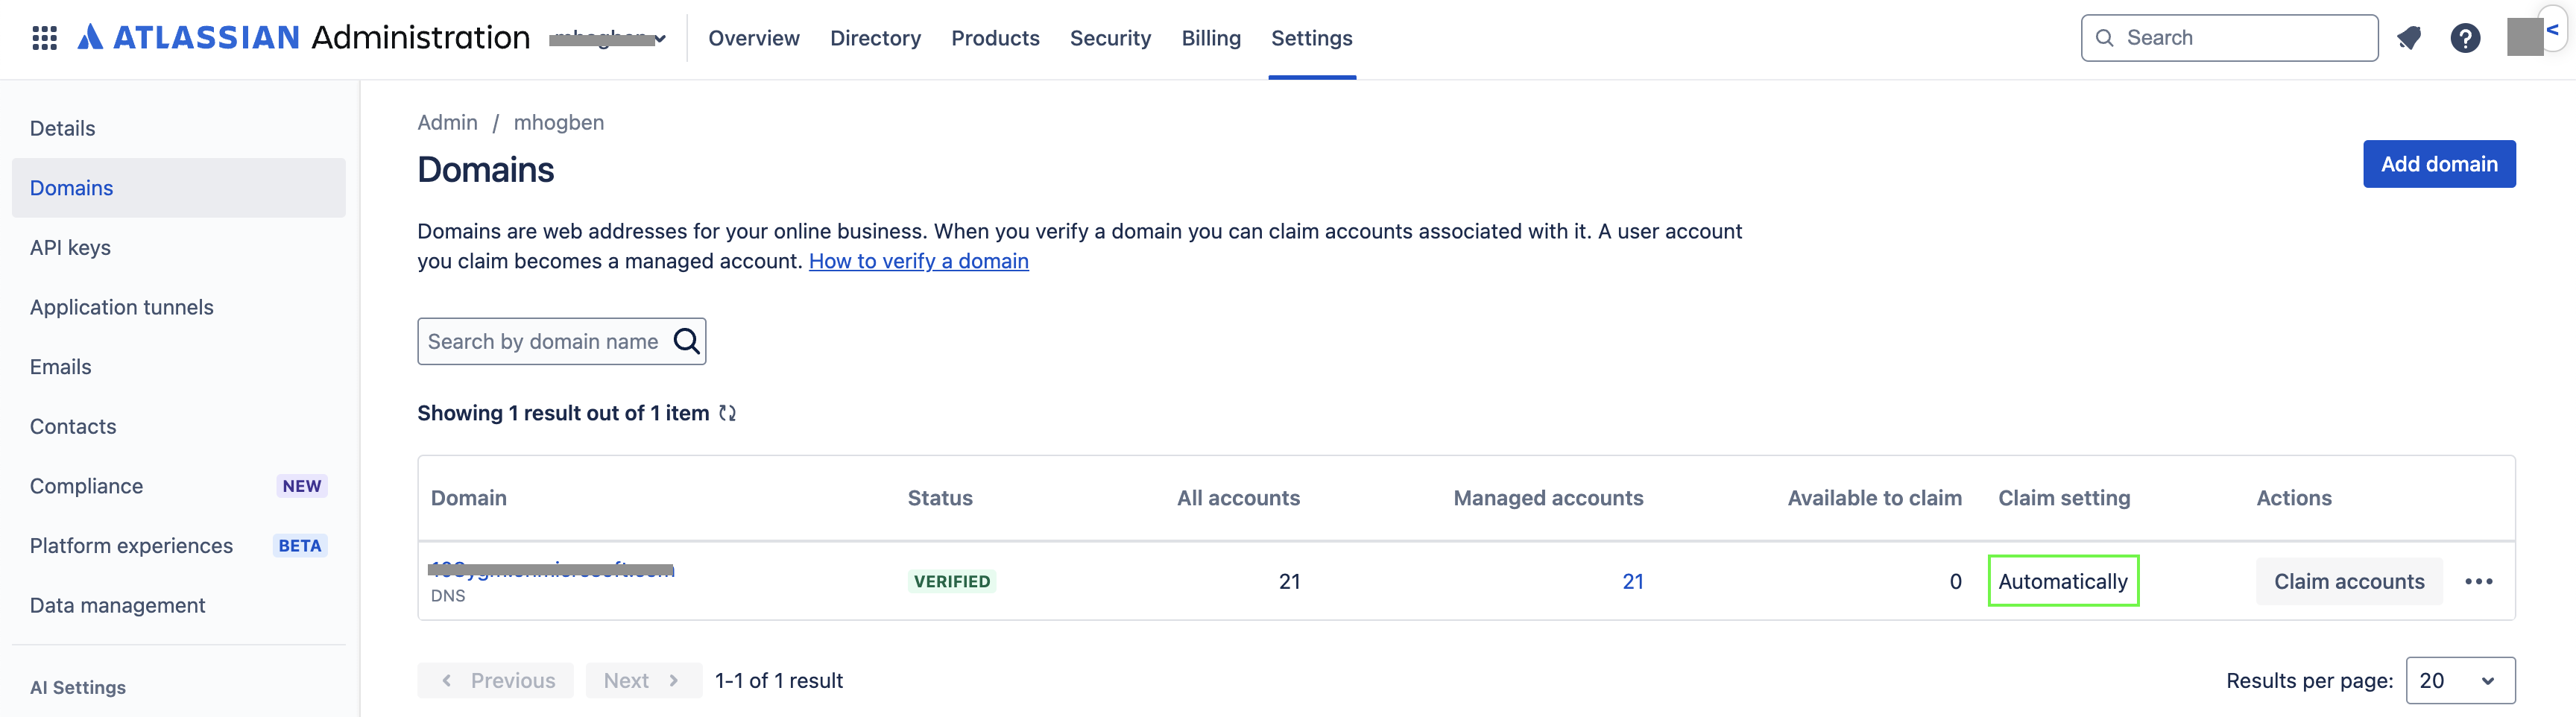Click the Add domain button
The width and height of the screenshot is (2576, 717).
(2439, 164)
